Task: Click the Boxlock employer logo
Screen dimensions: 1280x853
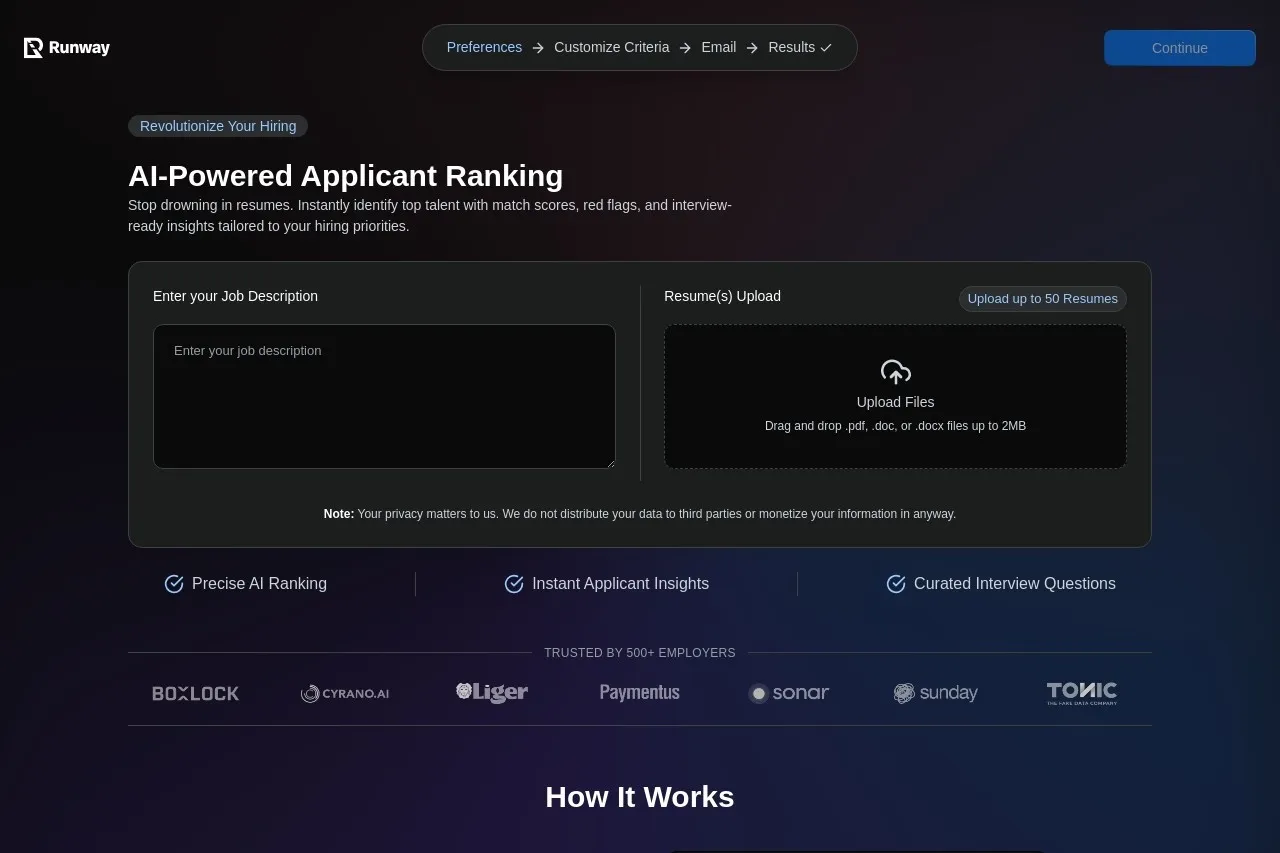Action: click(196, 693)
